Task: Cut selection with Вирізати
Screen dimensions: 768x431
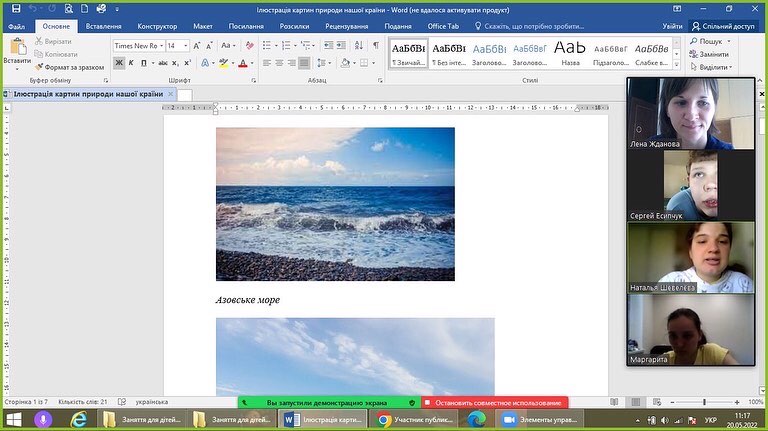Action: point(53,41)
